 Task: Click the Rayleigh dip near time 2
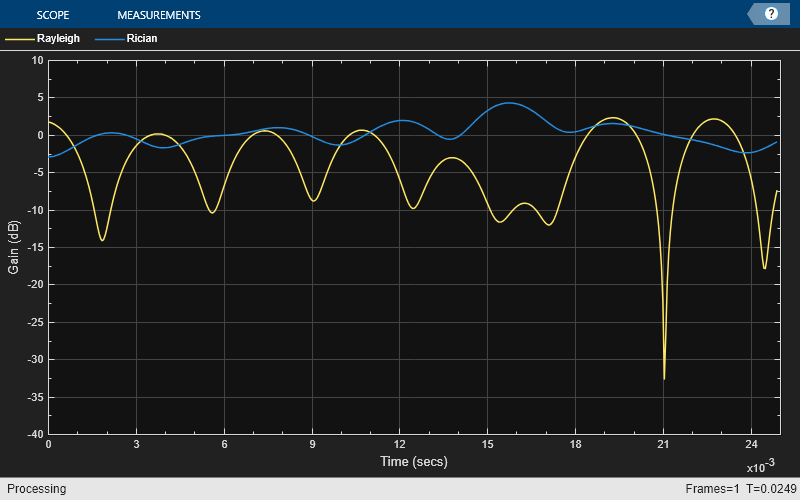(x=102, y=240)
